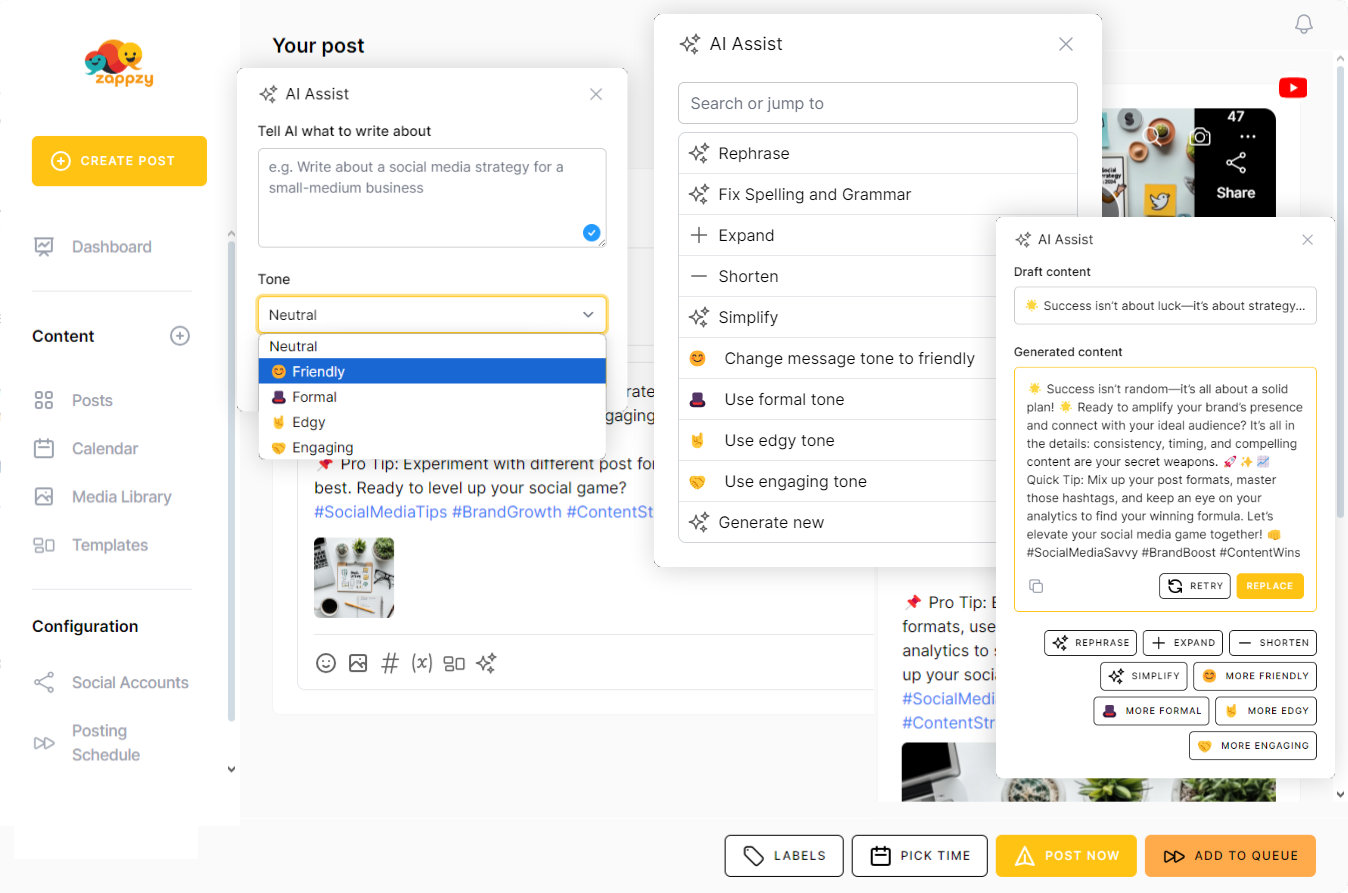Launch AI Assist sparkle icon in post toolbar
The height and width of the screenshot is (893, 1348).
pos(487,662)
